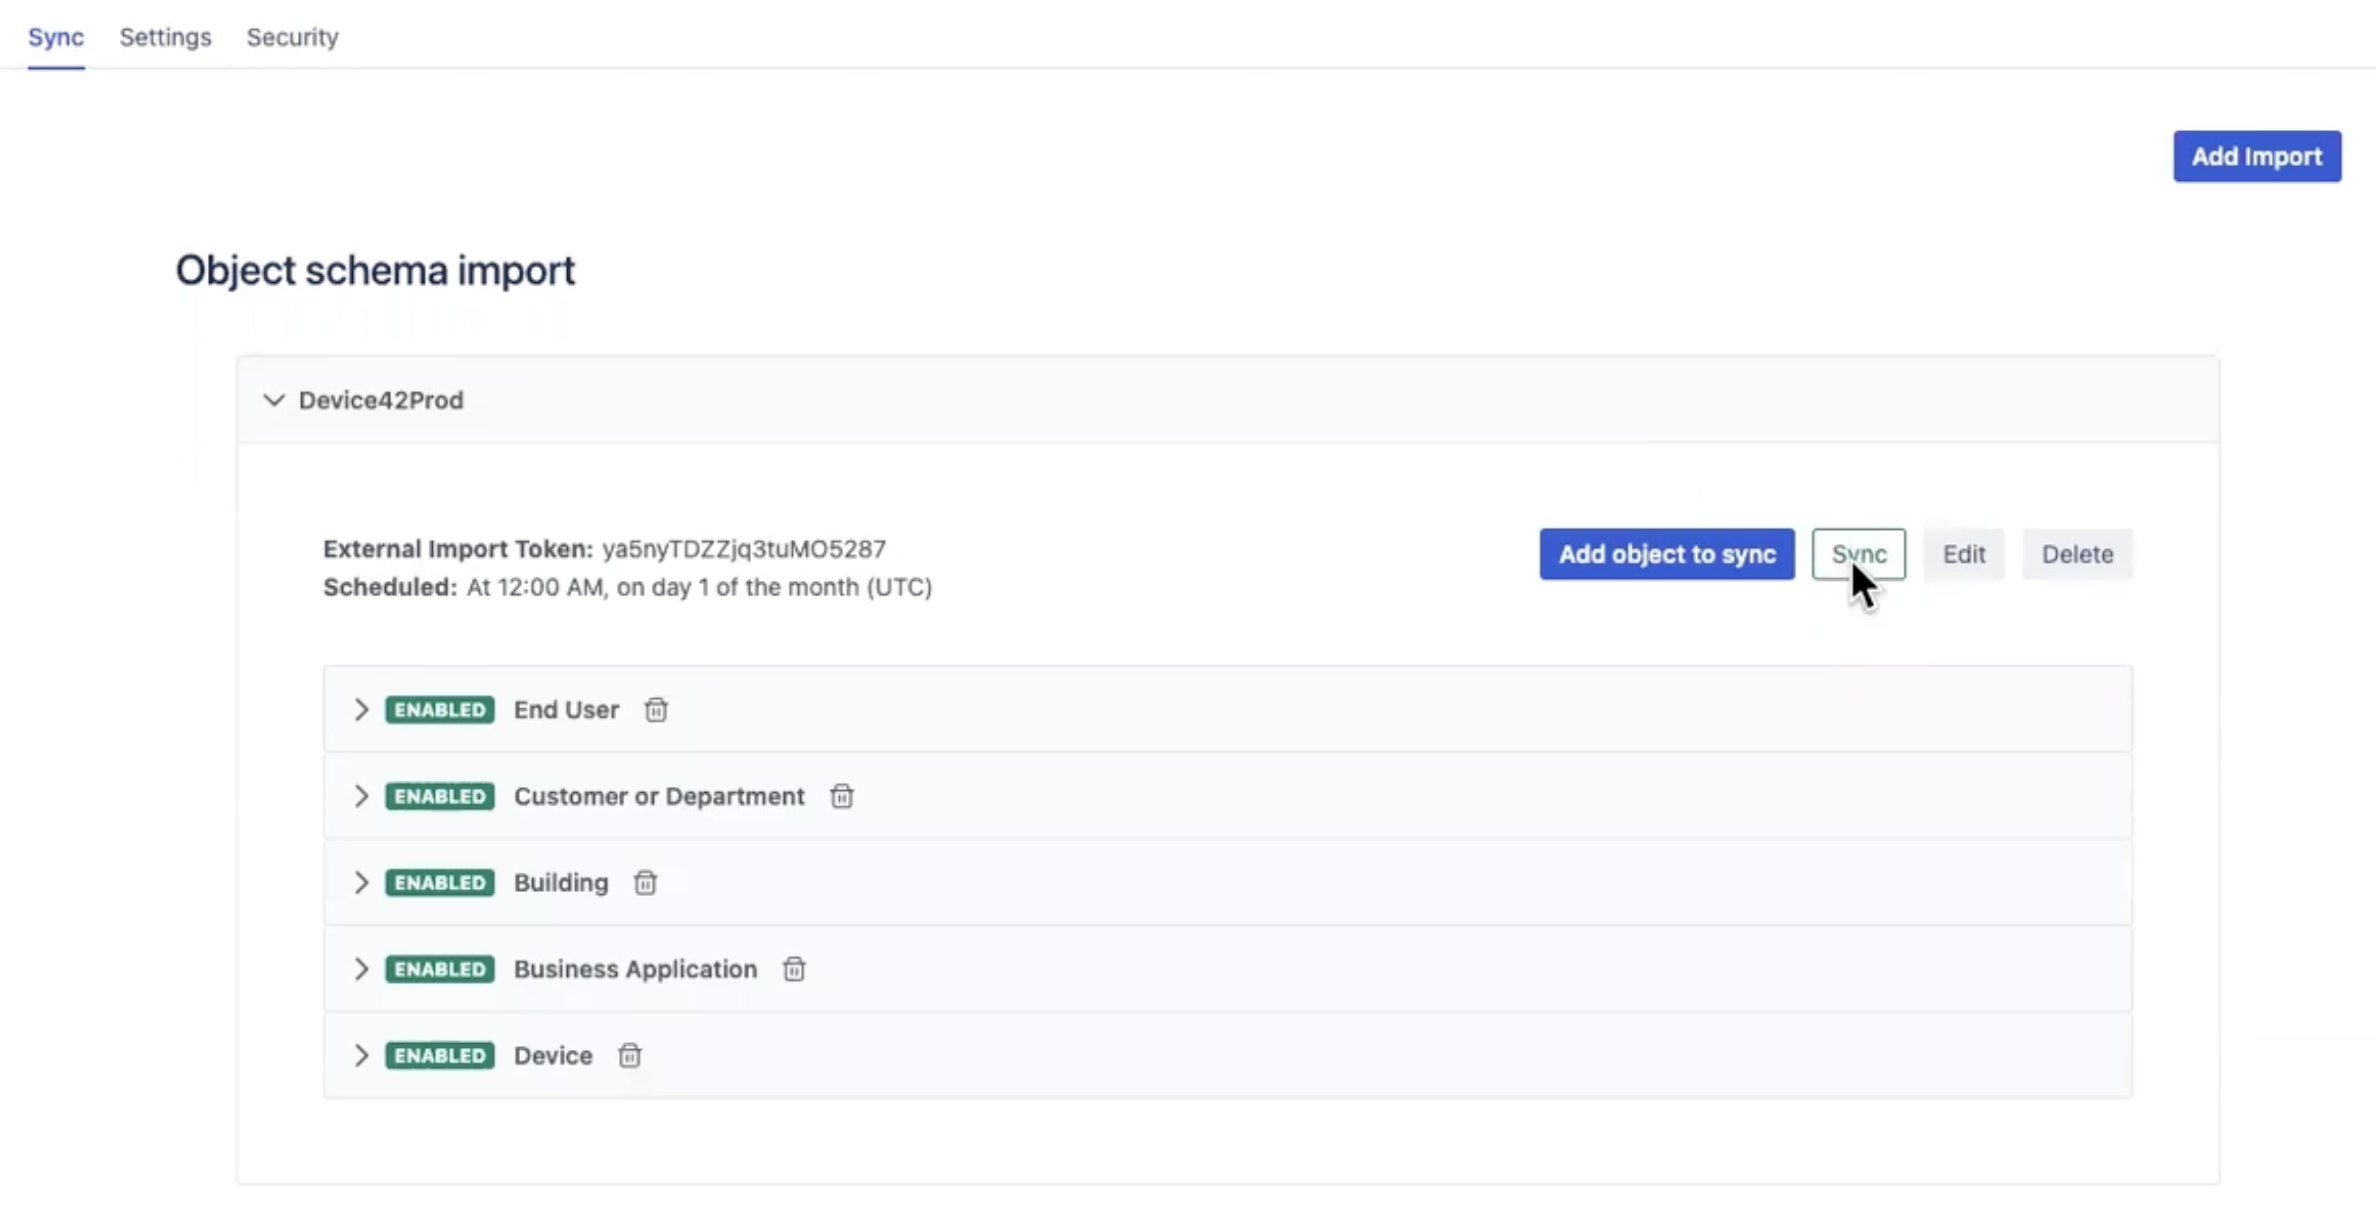Click the trash icon beside Device

(630, 1055)
